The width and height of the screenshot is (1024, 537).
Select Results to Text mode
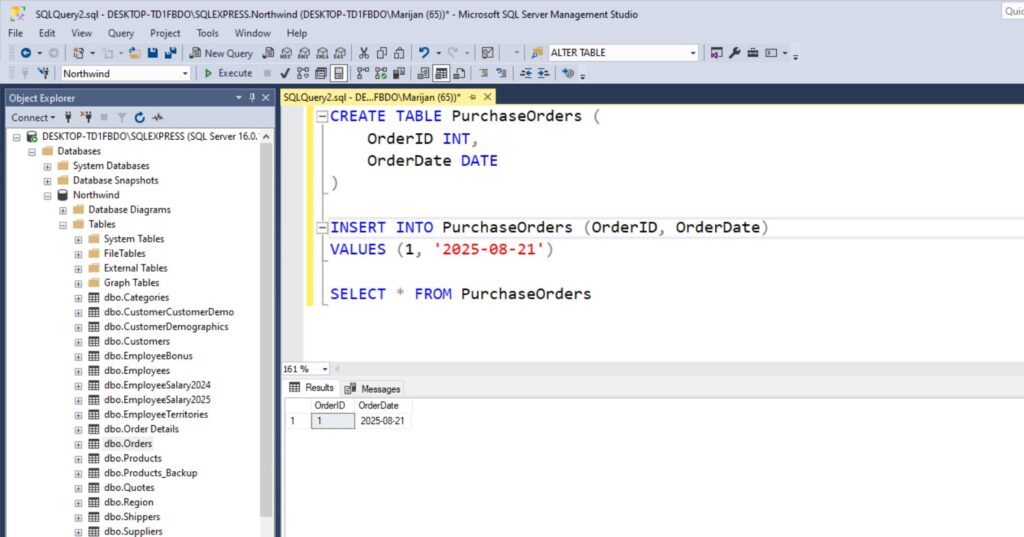point(423,73)
